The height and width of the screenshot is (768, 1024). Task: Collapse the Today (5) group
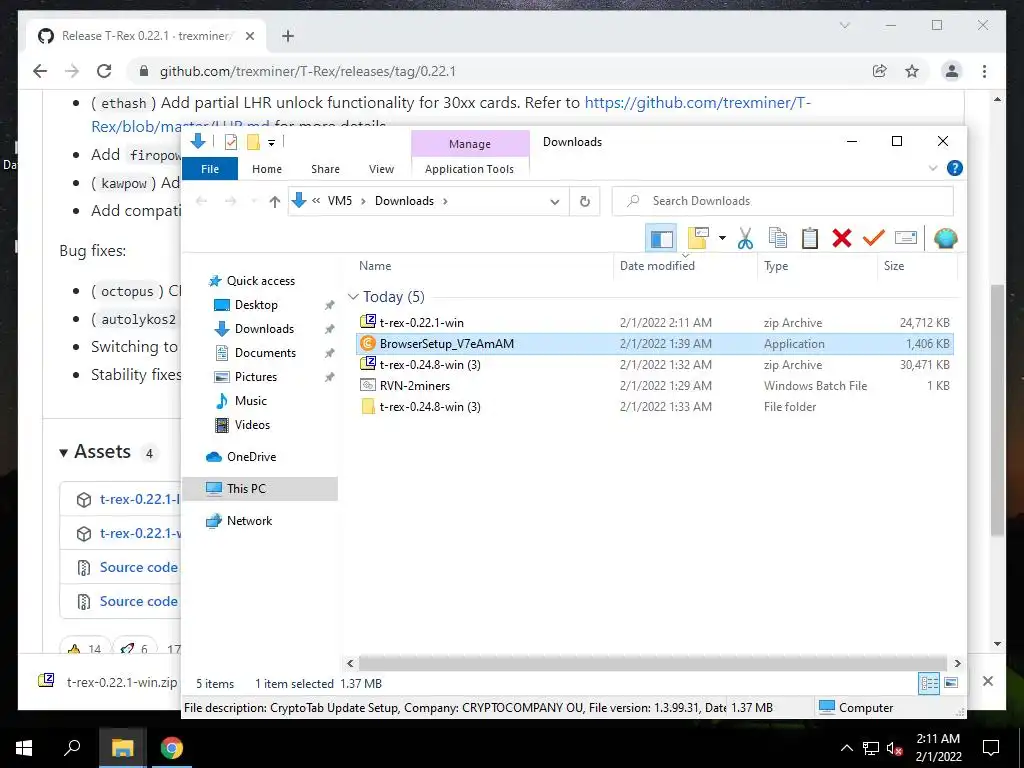click(x=353, y=296)
